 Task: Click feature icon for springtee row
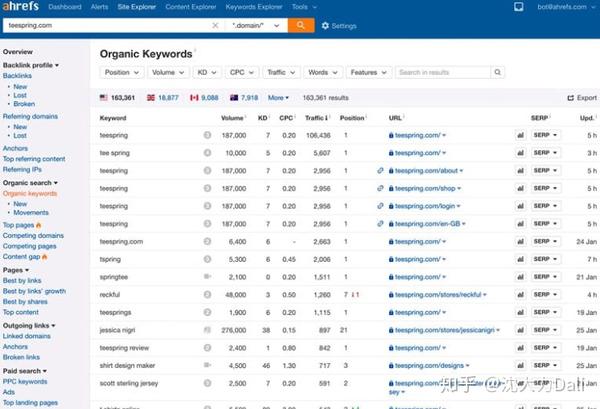tap(207, 277)
